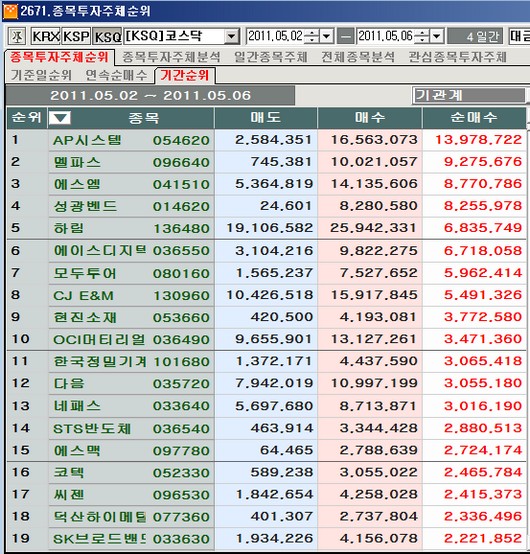Select stock 덕산하이메탈 in row 18

pyautogui.click(x=99, y=517)
